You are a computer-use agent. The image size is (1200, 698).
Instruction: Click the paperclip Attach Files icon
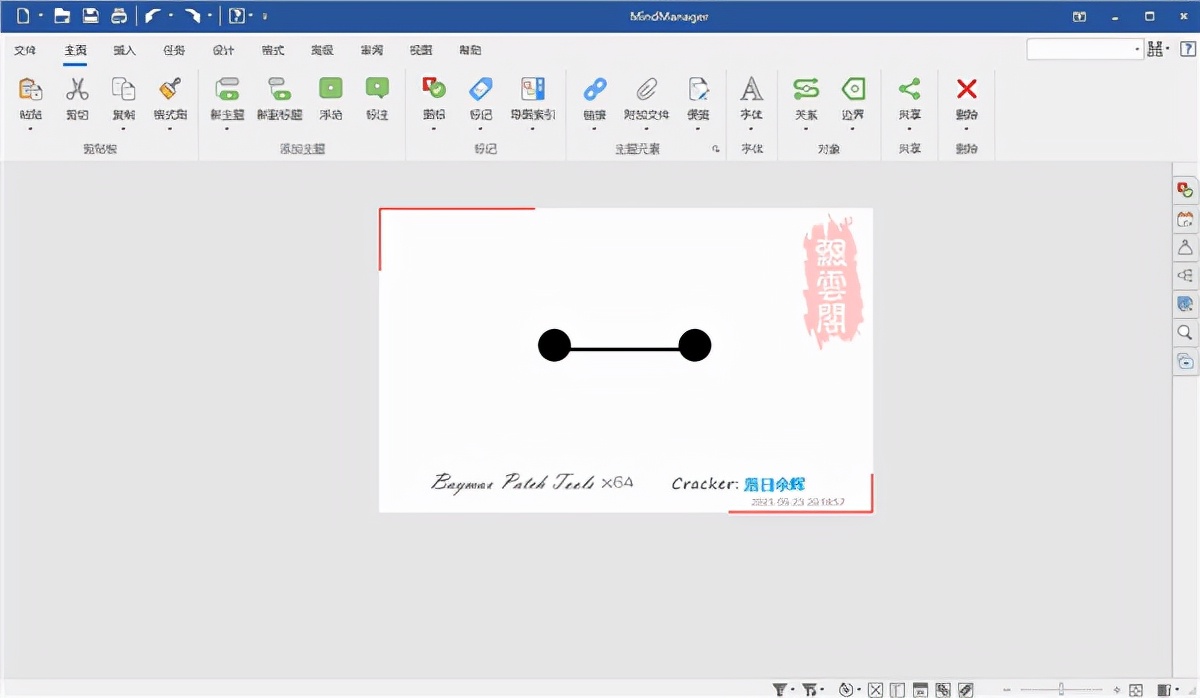click(x=646, y=90)
